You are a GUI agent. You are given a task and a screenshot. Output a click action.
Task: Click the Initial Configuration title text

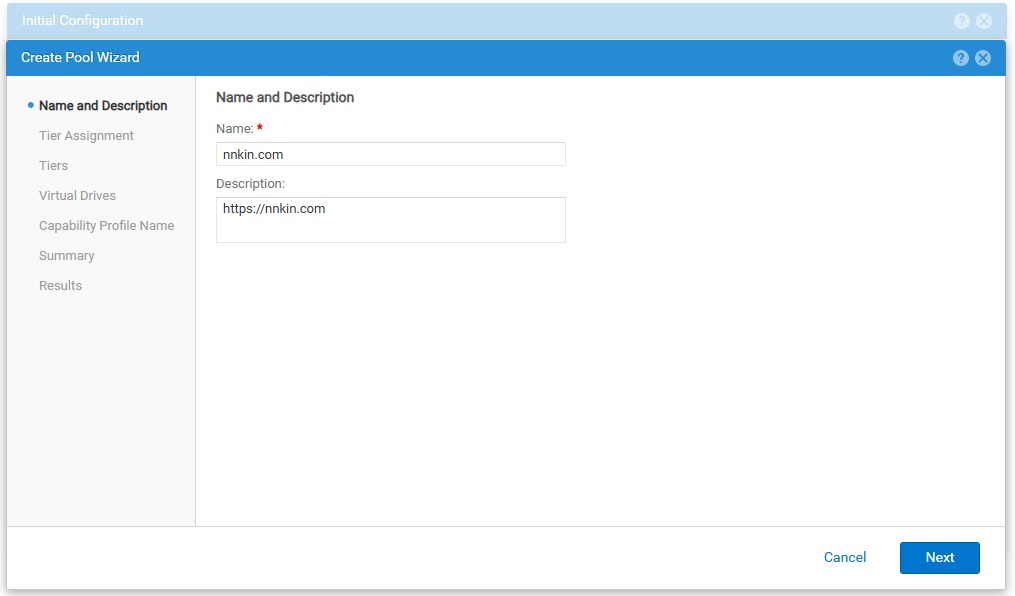(x=82, y=21)
